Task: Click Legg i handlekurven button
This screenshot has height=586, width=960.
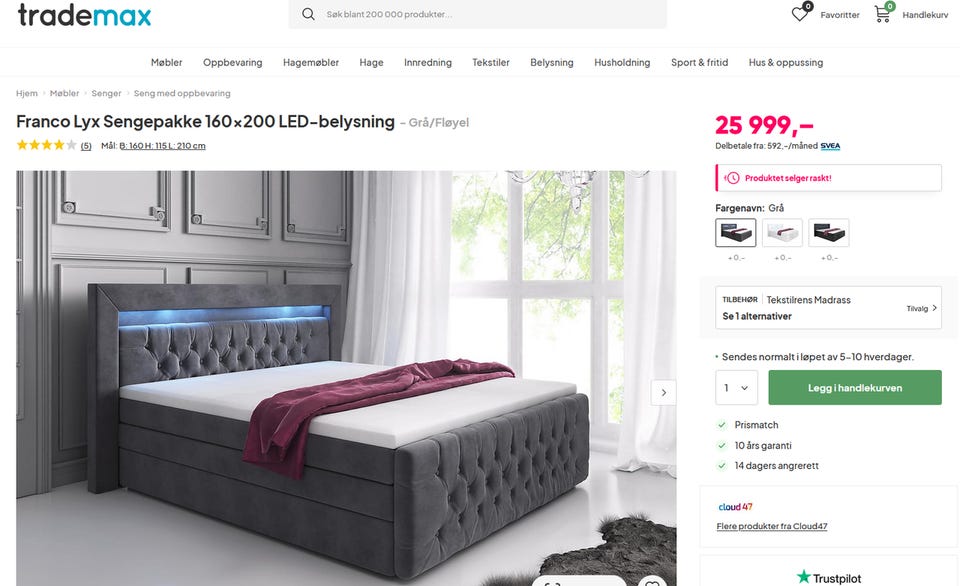Action: 855,388
